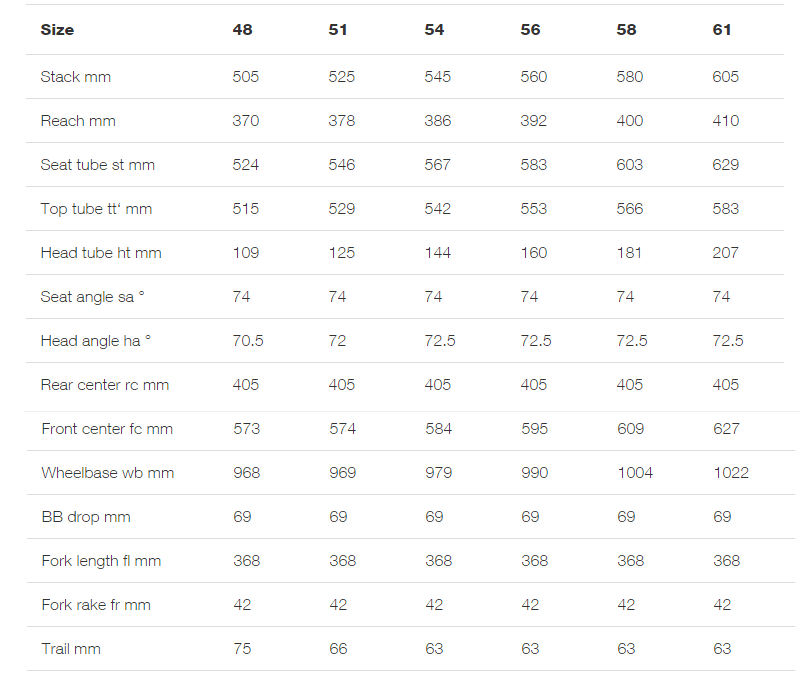Select the Fork rake fr mm label
Viewport: 800px width, 677px height.
click(96, 605)
